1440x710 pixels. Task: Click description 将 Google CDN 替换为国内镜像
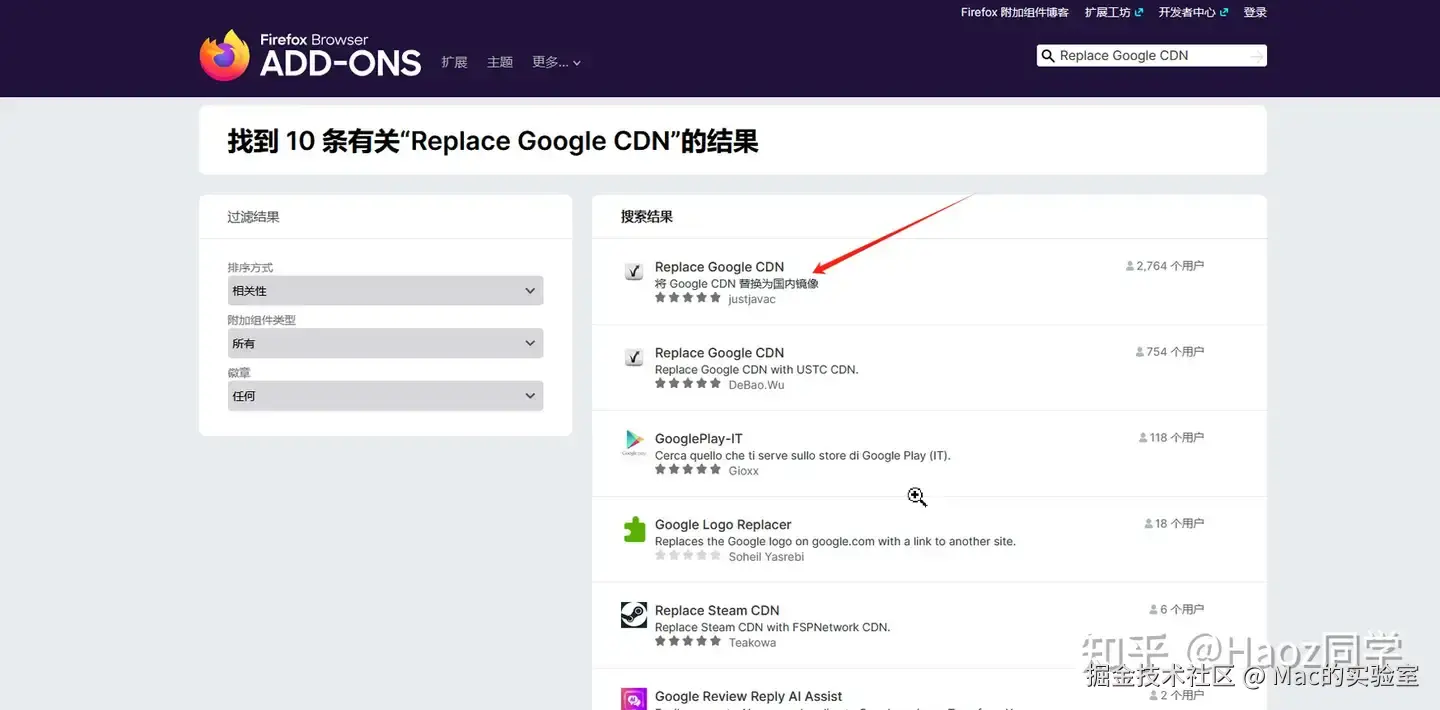pos(737,284)
